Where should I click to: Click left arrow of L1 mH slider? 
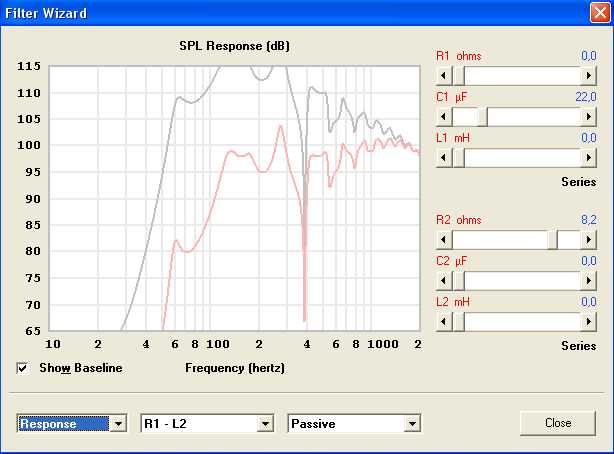click(443, 157)
